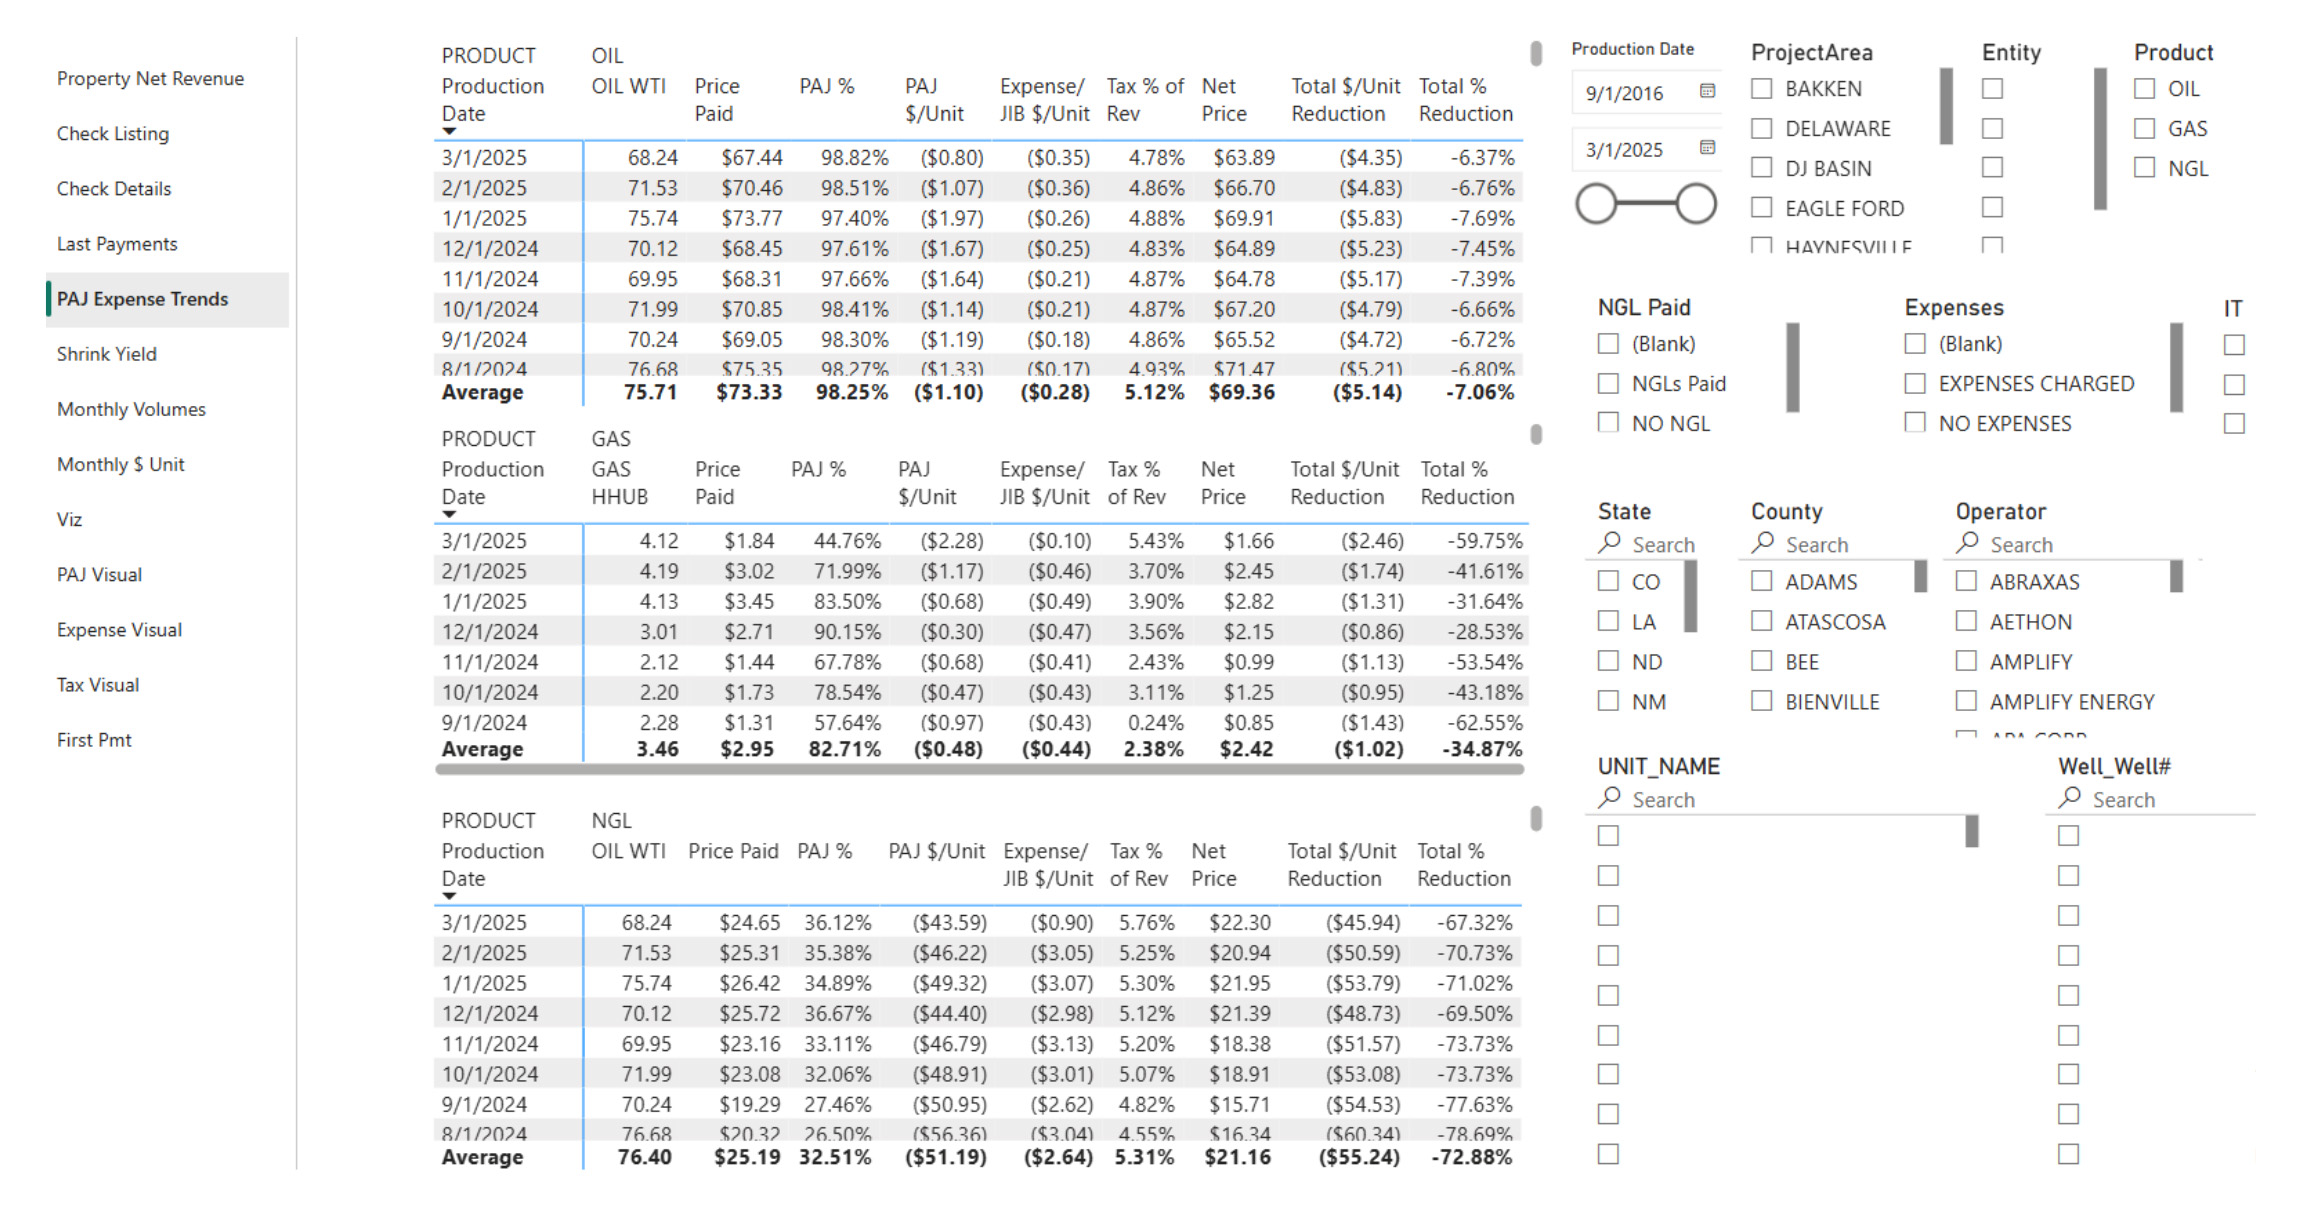Image resolution: width=2300 pixels, height=1210 pixels.
Task: Select the OIL row dated 12/1/2024
Action: click(x=978, y=248)
